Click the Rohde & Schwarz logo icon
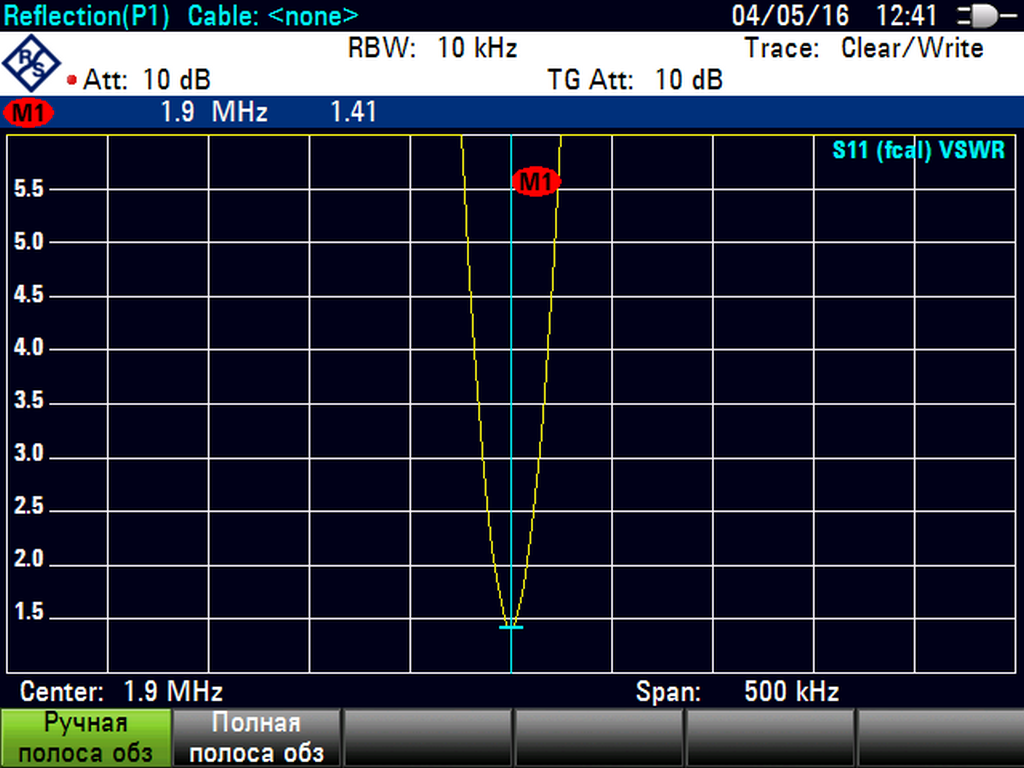The image size is (1024, 768). (32, 63)
